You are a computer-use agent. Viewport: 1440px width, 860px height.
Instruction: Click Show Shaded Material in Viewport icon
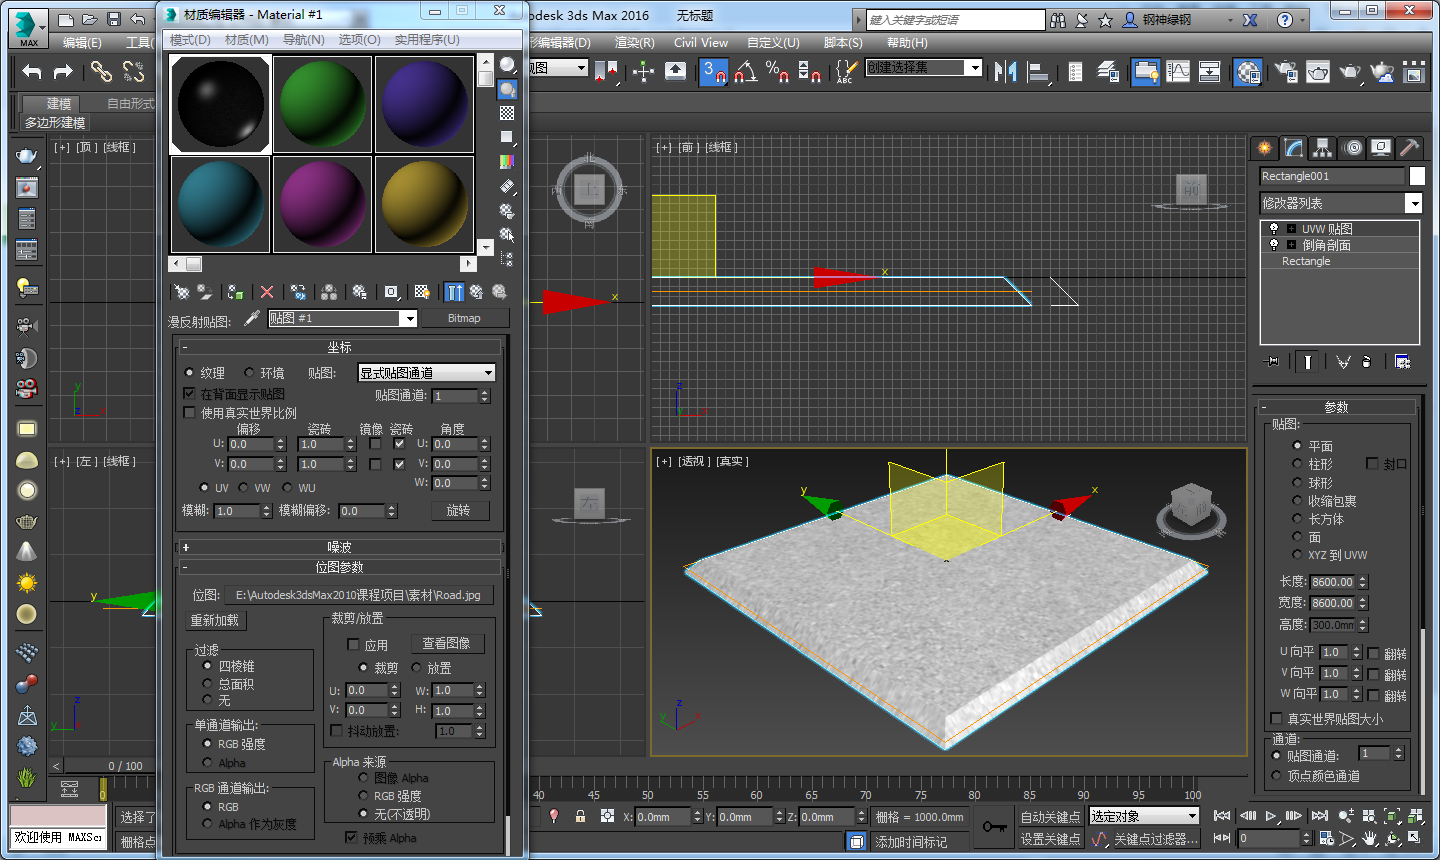point(423,292)
